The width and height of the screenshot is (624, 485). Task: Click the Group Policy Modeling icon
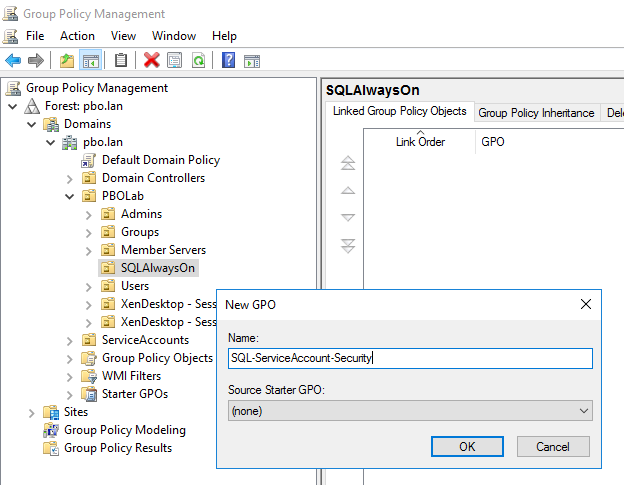pos(51,430)
